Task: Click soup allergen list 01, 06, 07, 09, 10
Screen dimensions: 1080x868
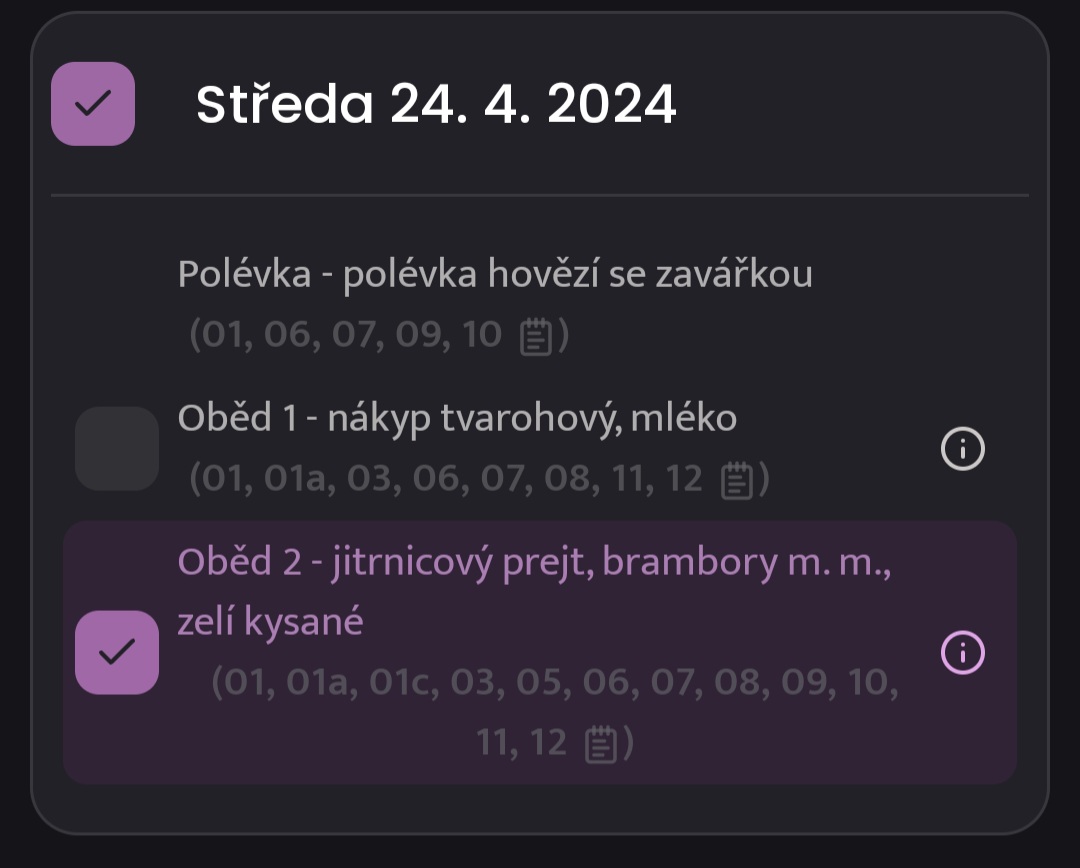Action: 346,335
